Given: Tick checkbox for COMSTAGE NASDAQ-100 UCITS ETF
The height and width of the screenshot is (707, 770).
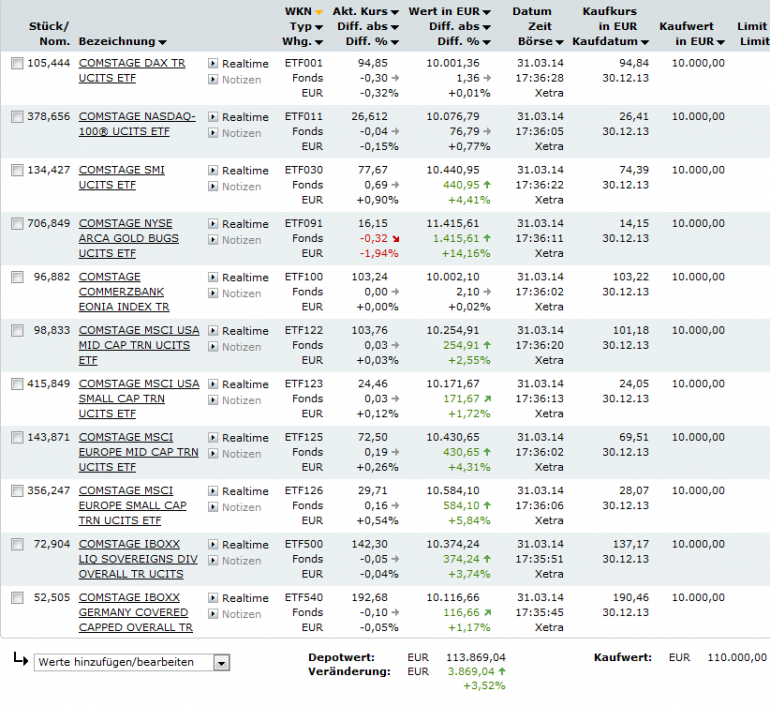Looking at the screenshot, I should click(17, 117).
